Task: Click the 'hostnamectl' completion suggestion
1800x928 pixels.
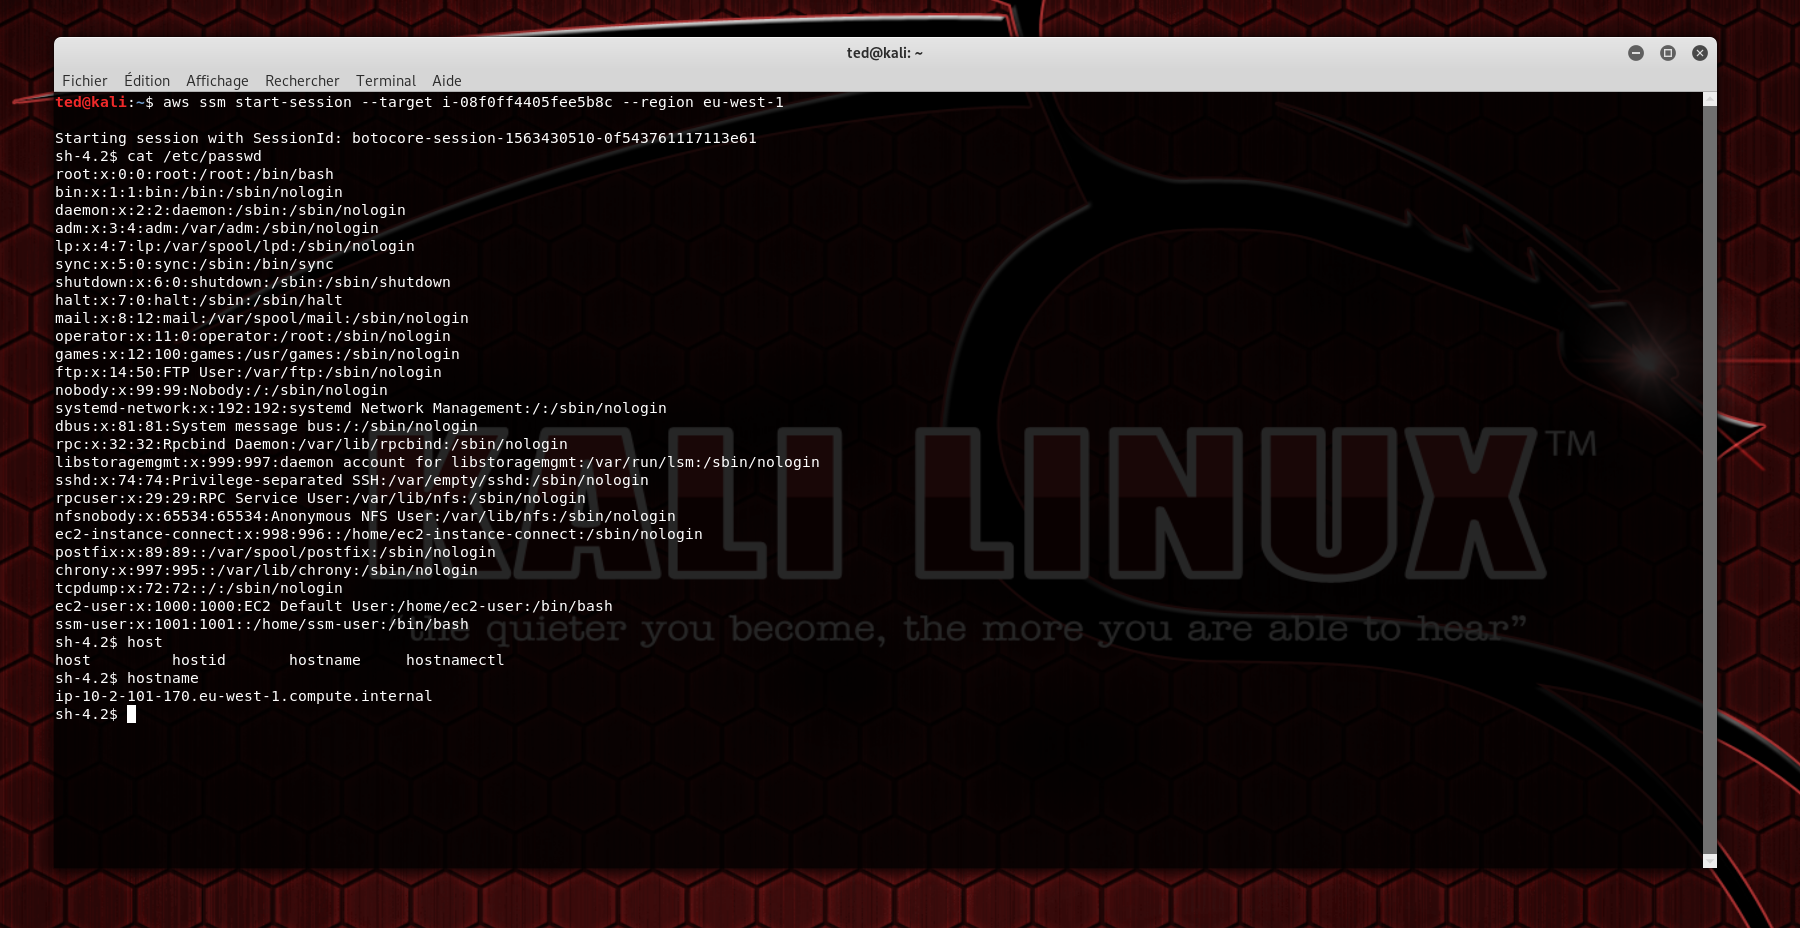Action: pyautogui.click(x=455, y=660)
